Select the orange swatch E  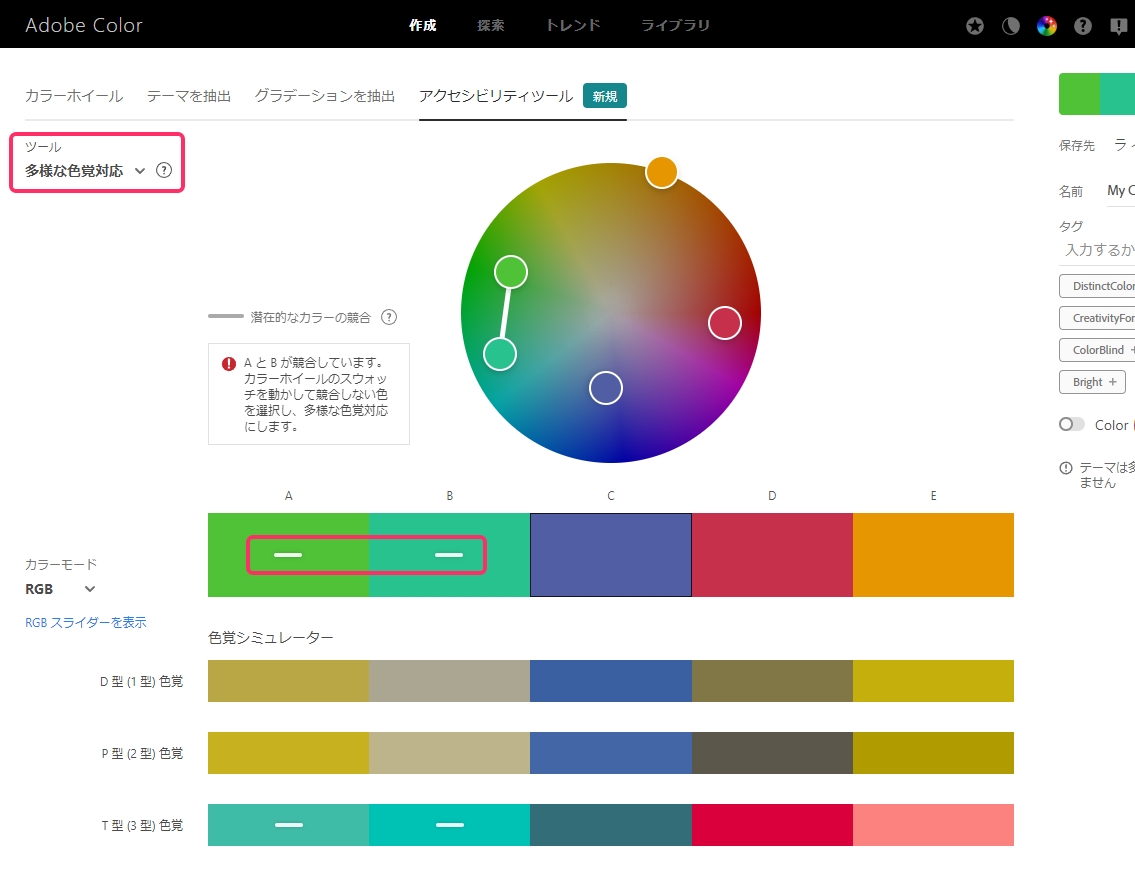(933, 555)
